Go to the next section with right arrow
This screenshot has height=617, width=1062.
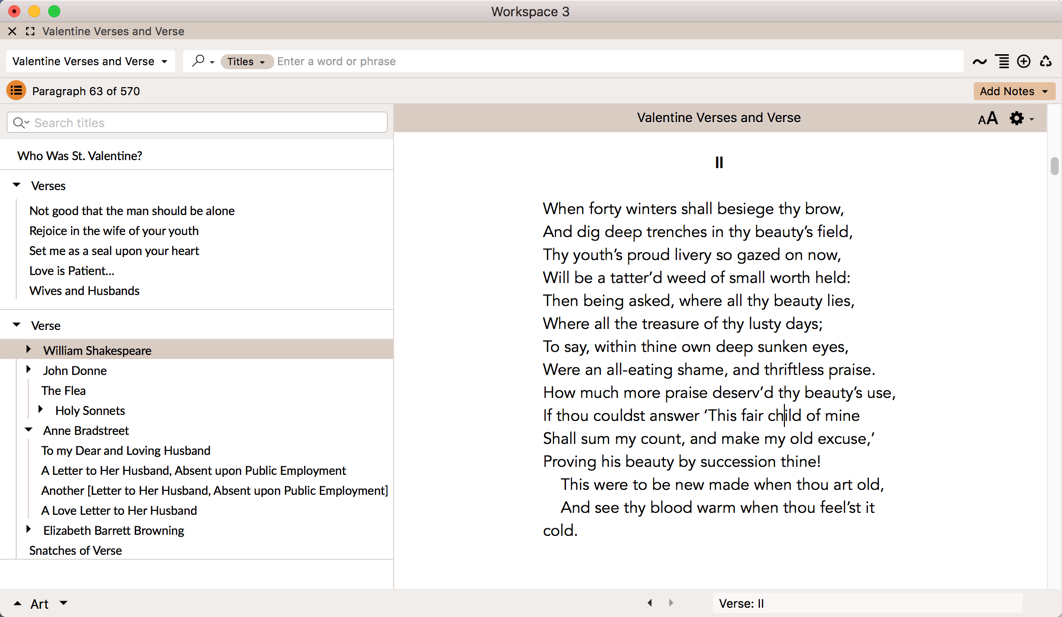[671, 603]
